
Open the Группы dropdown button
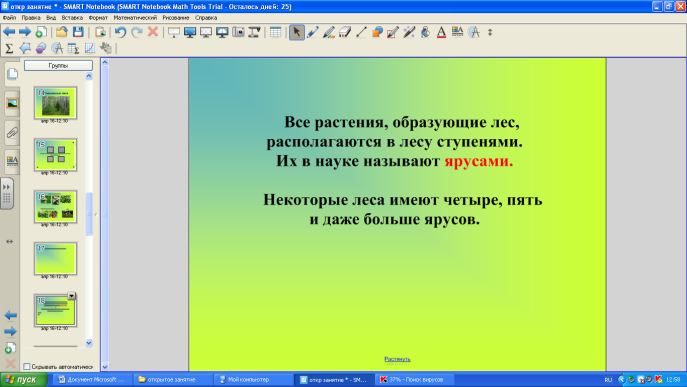point(58,65)
